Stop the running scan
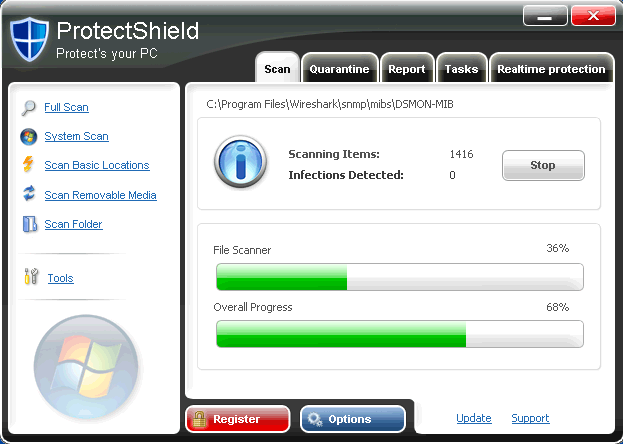Image resolution: width=623 pixels, height=444 pixels. pyautogui.click(x=542, y=165)
